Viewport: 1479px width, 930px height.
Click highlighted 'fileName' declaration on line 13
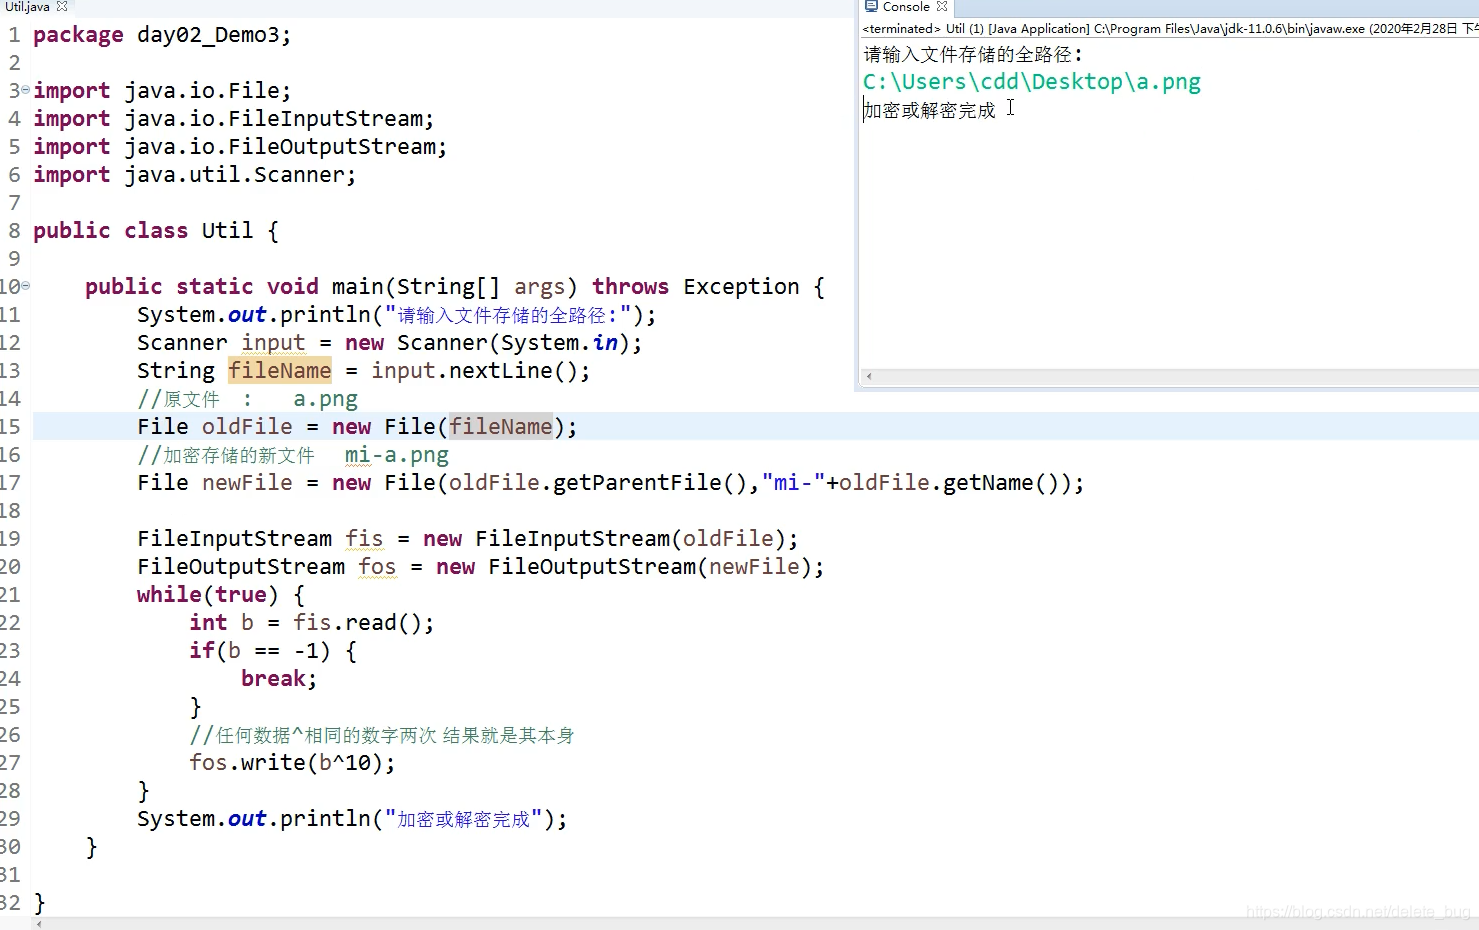[280, 371]
